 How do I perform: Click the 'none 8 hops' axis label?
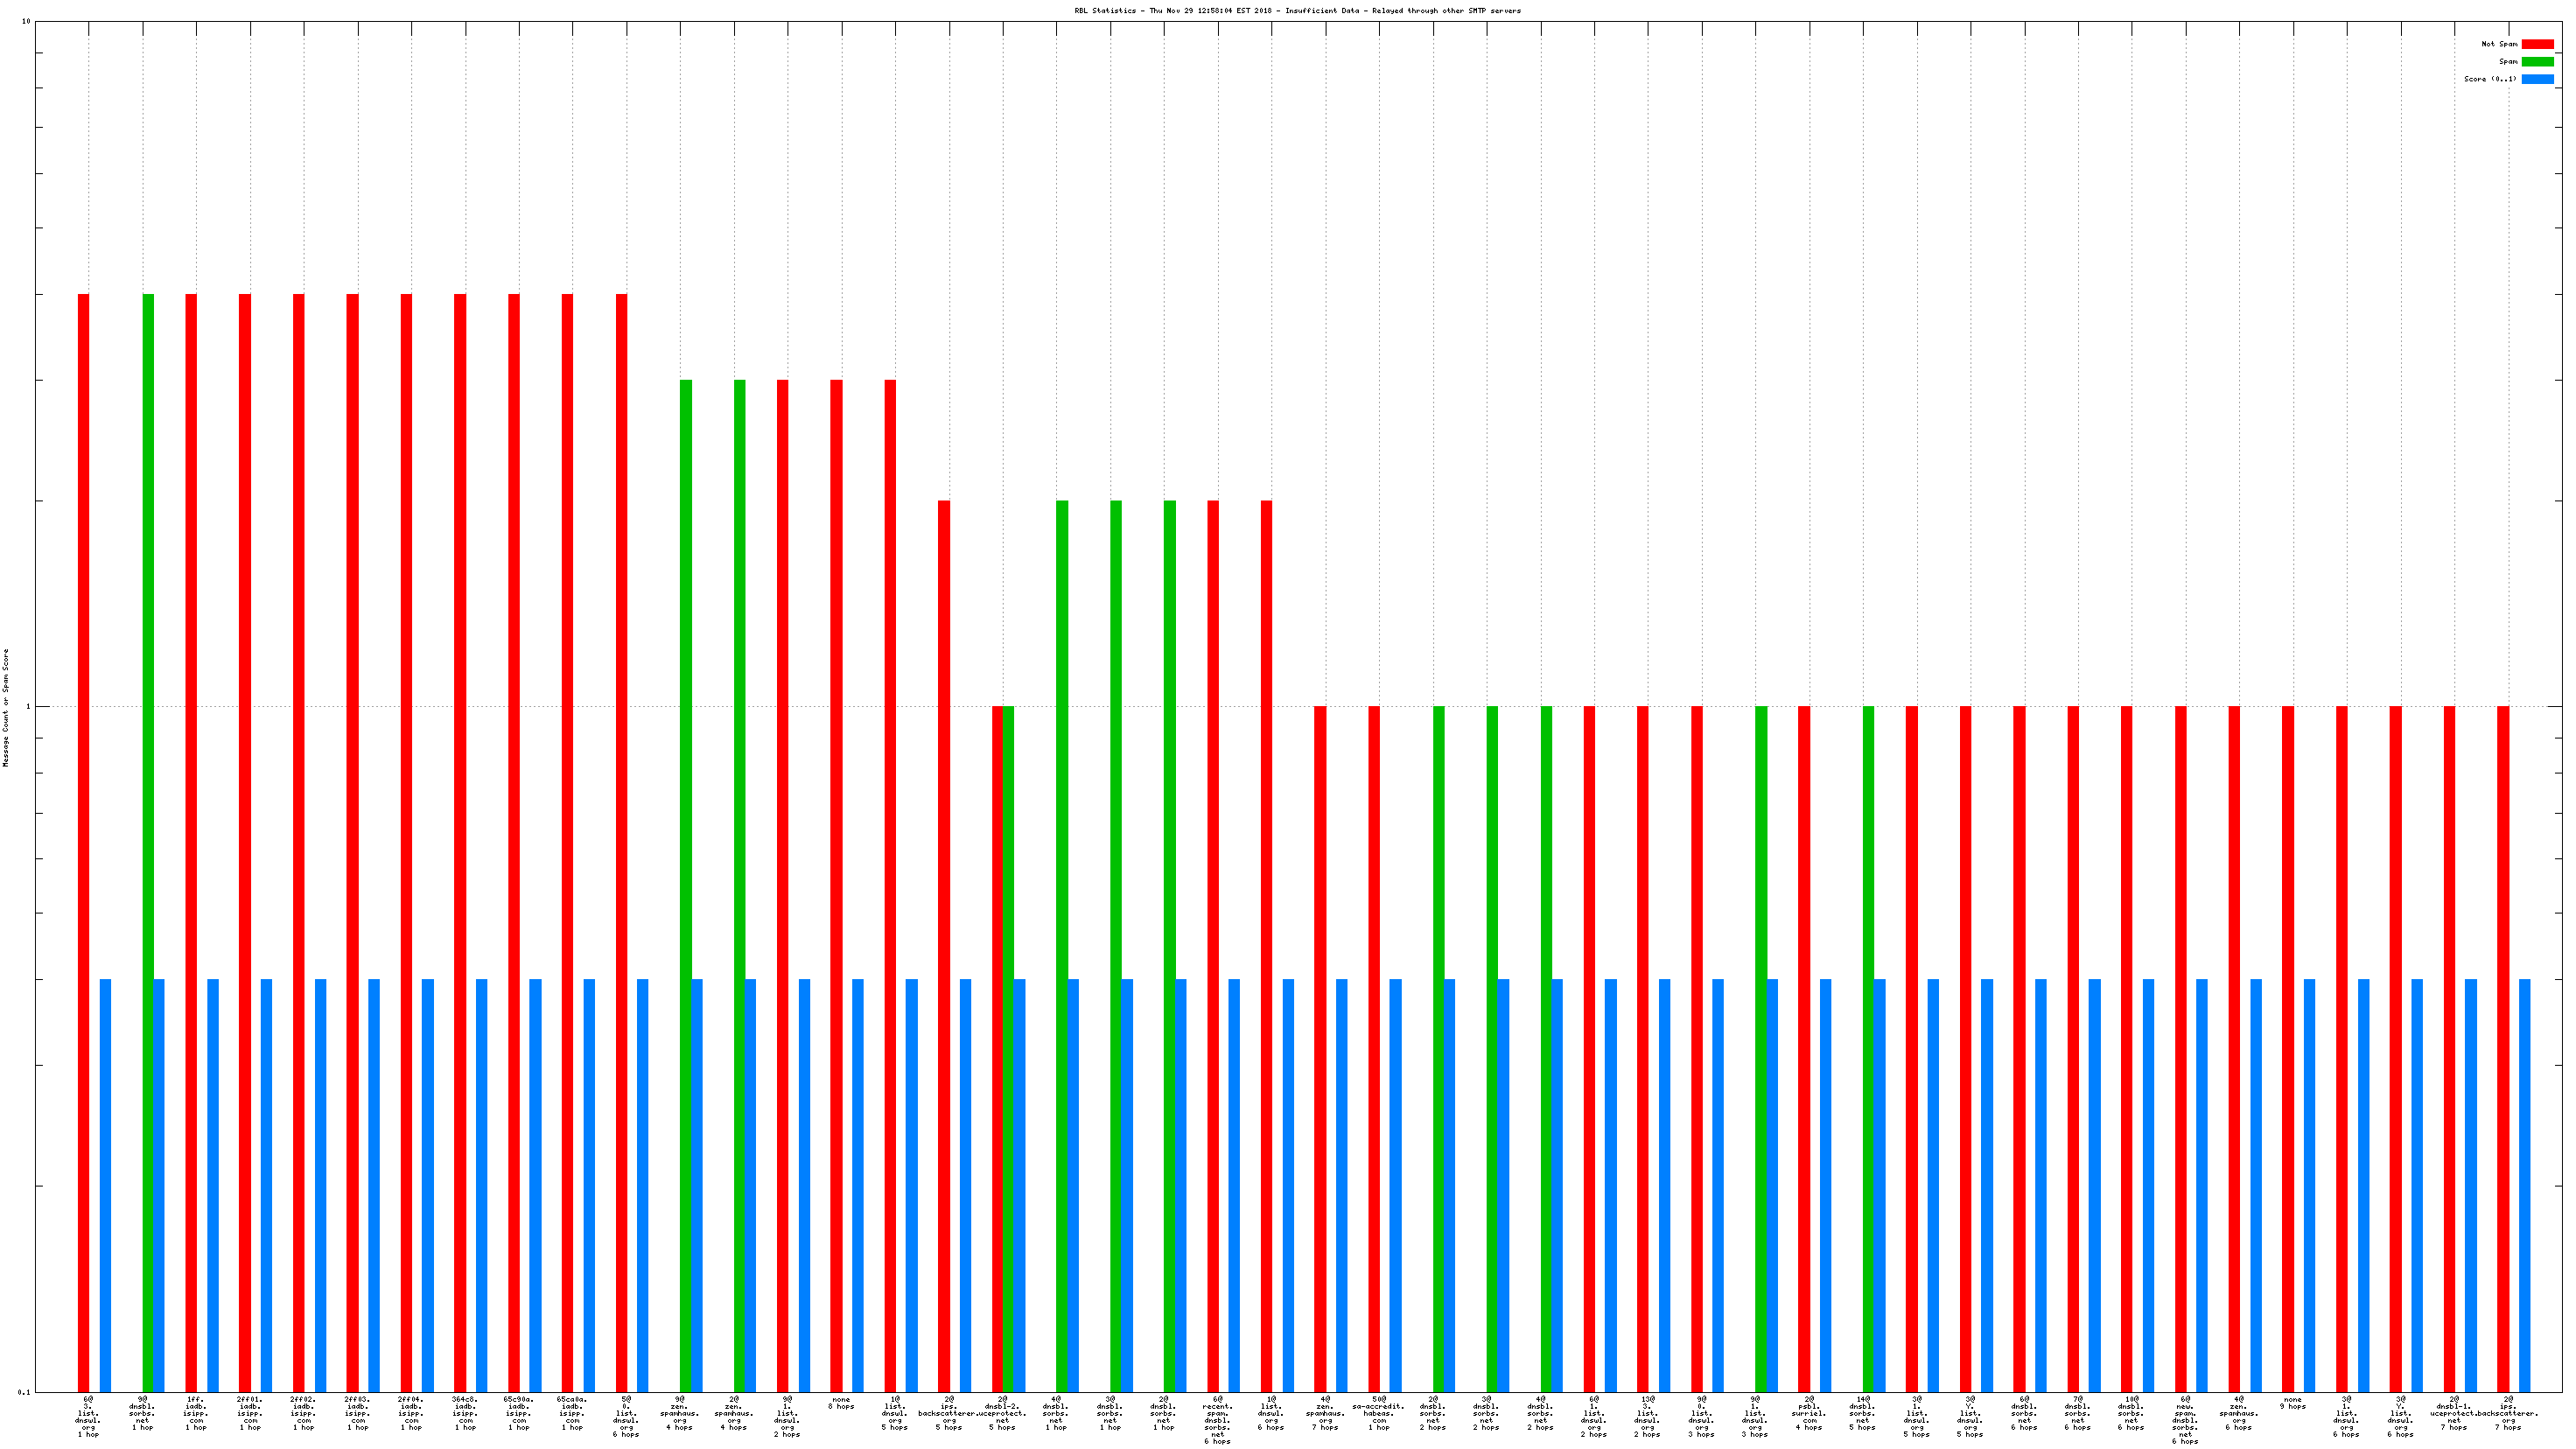(x=841, y=1403)
